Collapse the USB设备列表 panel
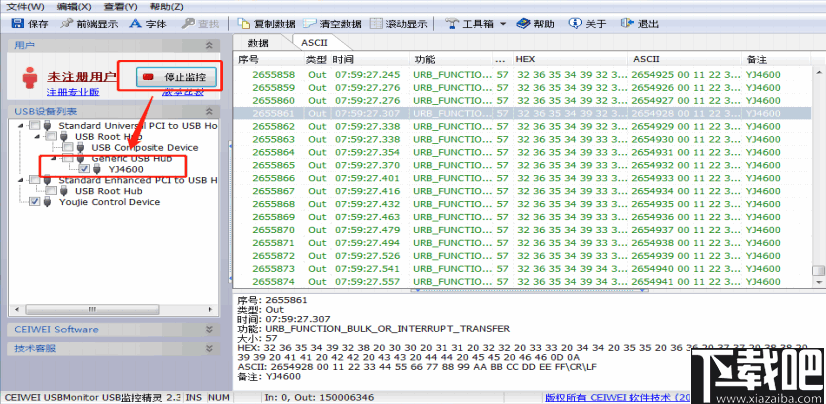The image size is (826, 404). (209, 111)
